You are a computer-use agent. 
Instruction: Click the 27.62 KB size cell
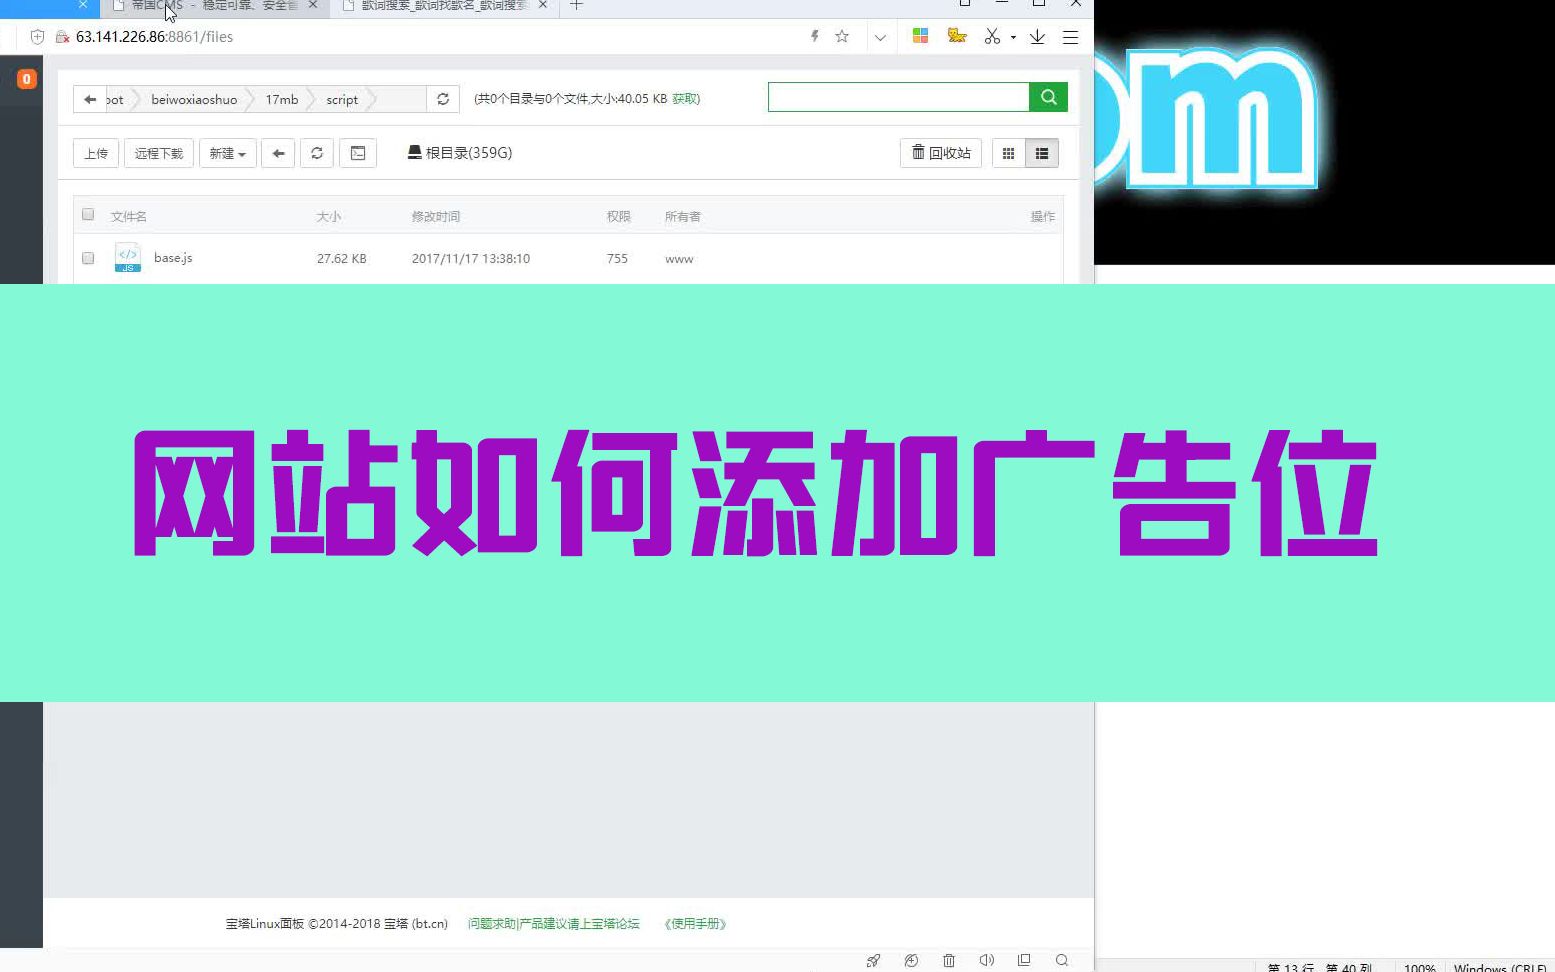coord(342,259)
